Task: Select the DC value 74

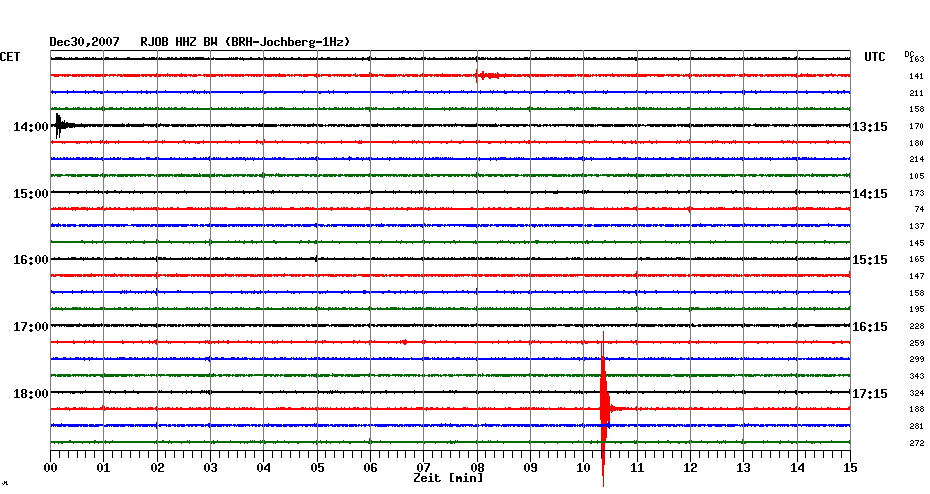Action: tap(919, 209)
